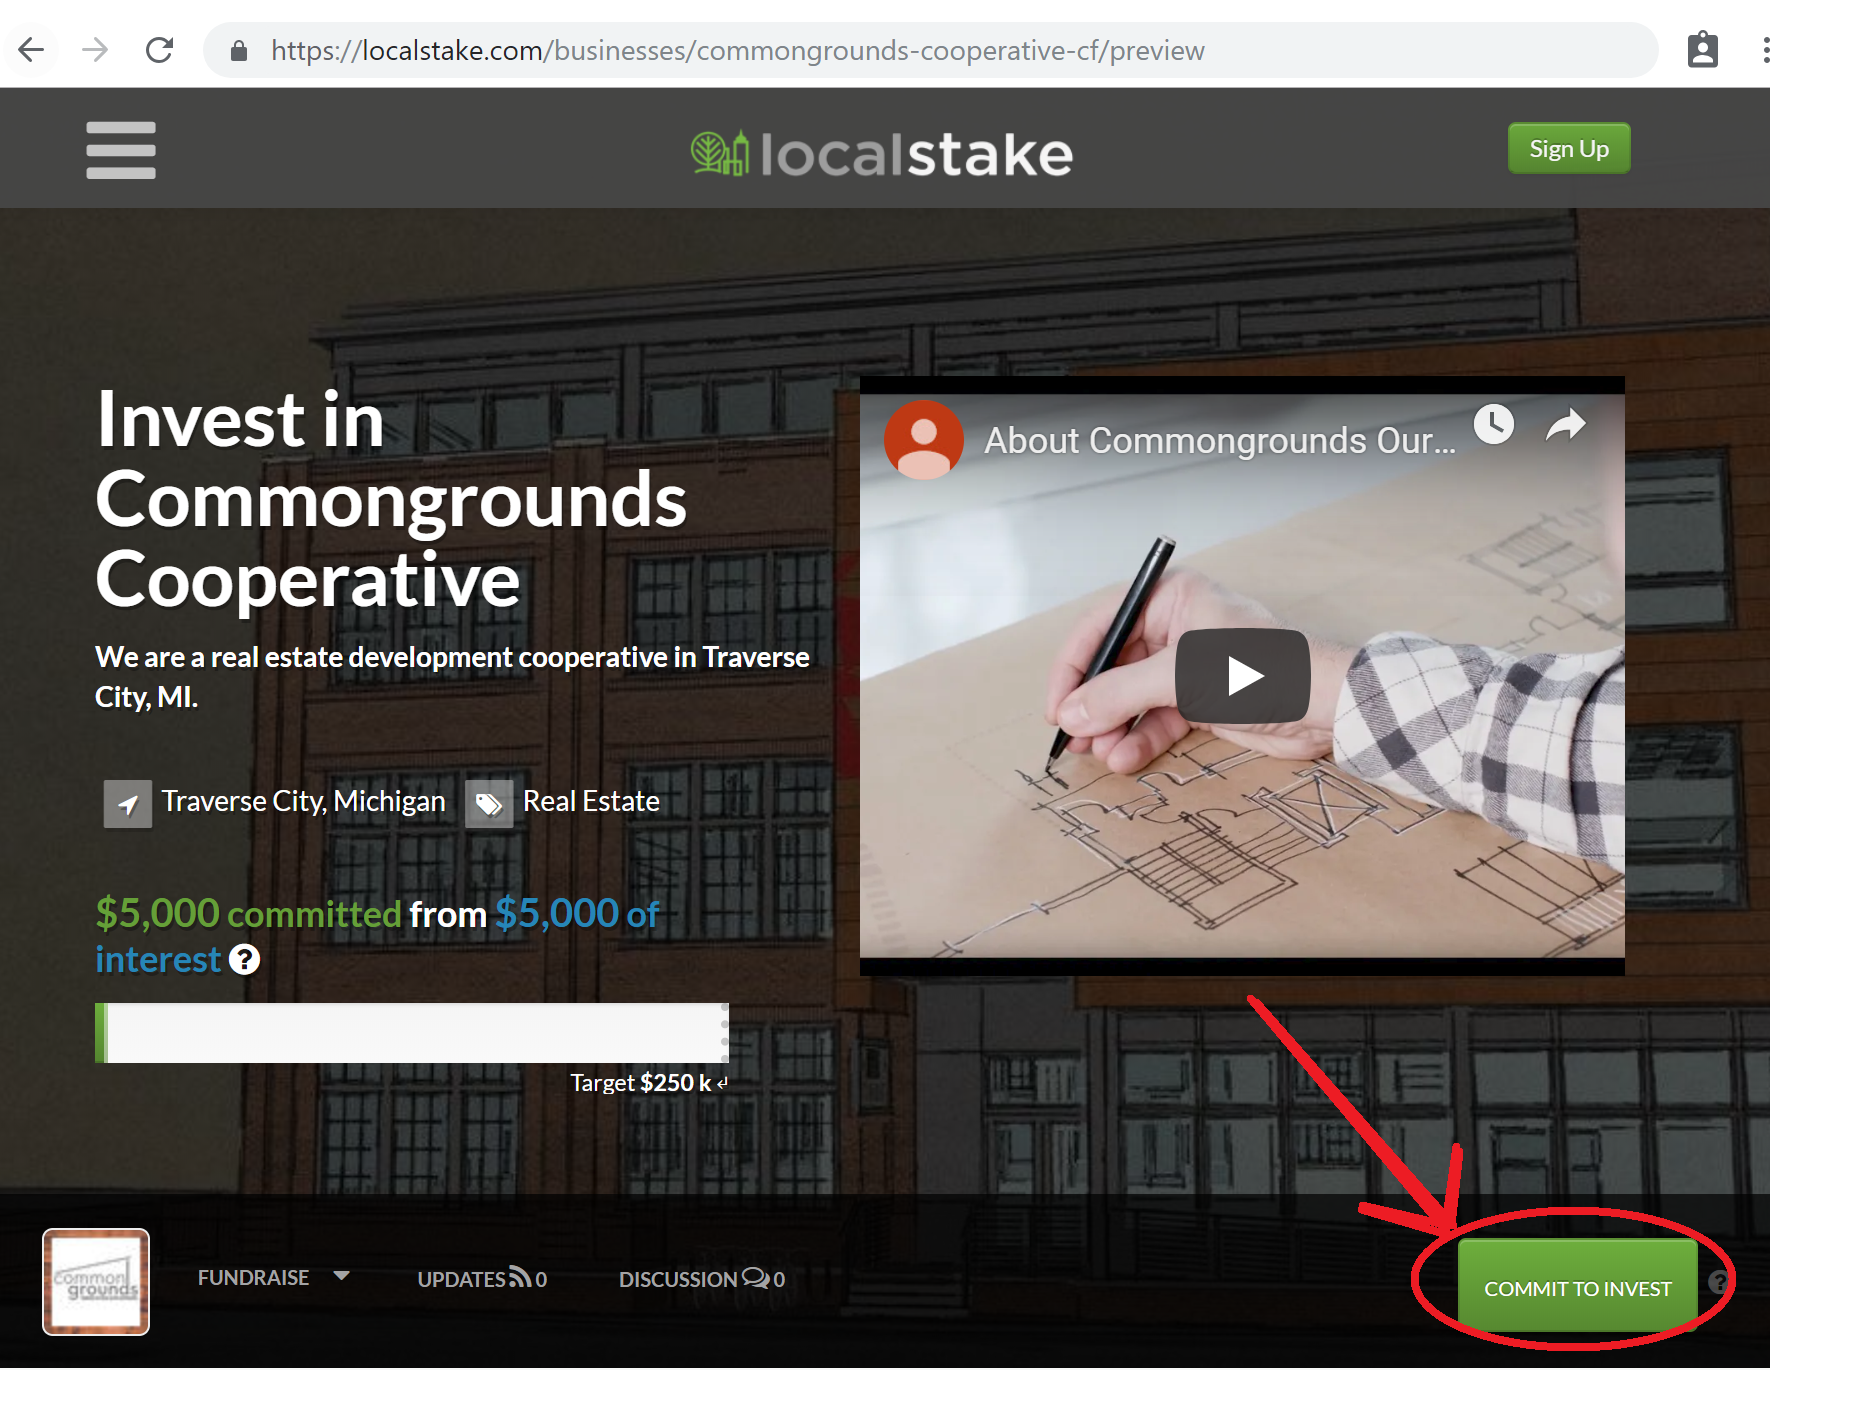Screen dimensions: 1860x1406
Task: Open the hamburger navigation menu
Action: 121,150
